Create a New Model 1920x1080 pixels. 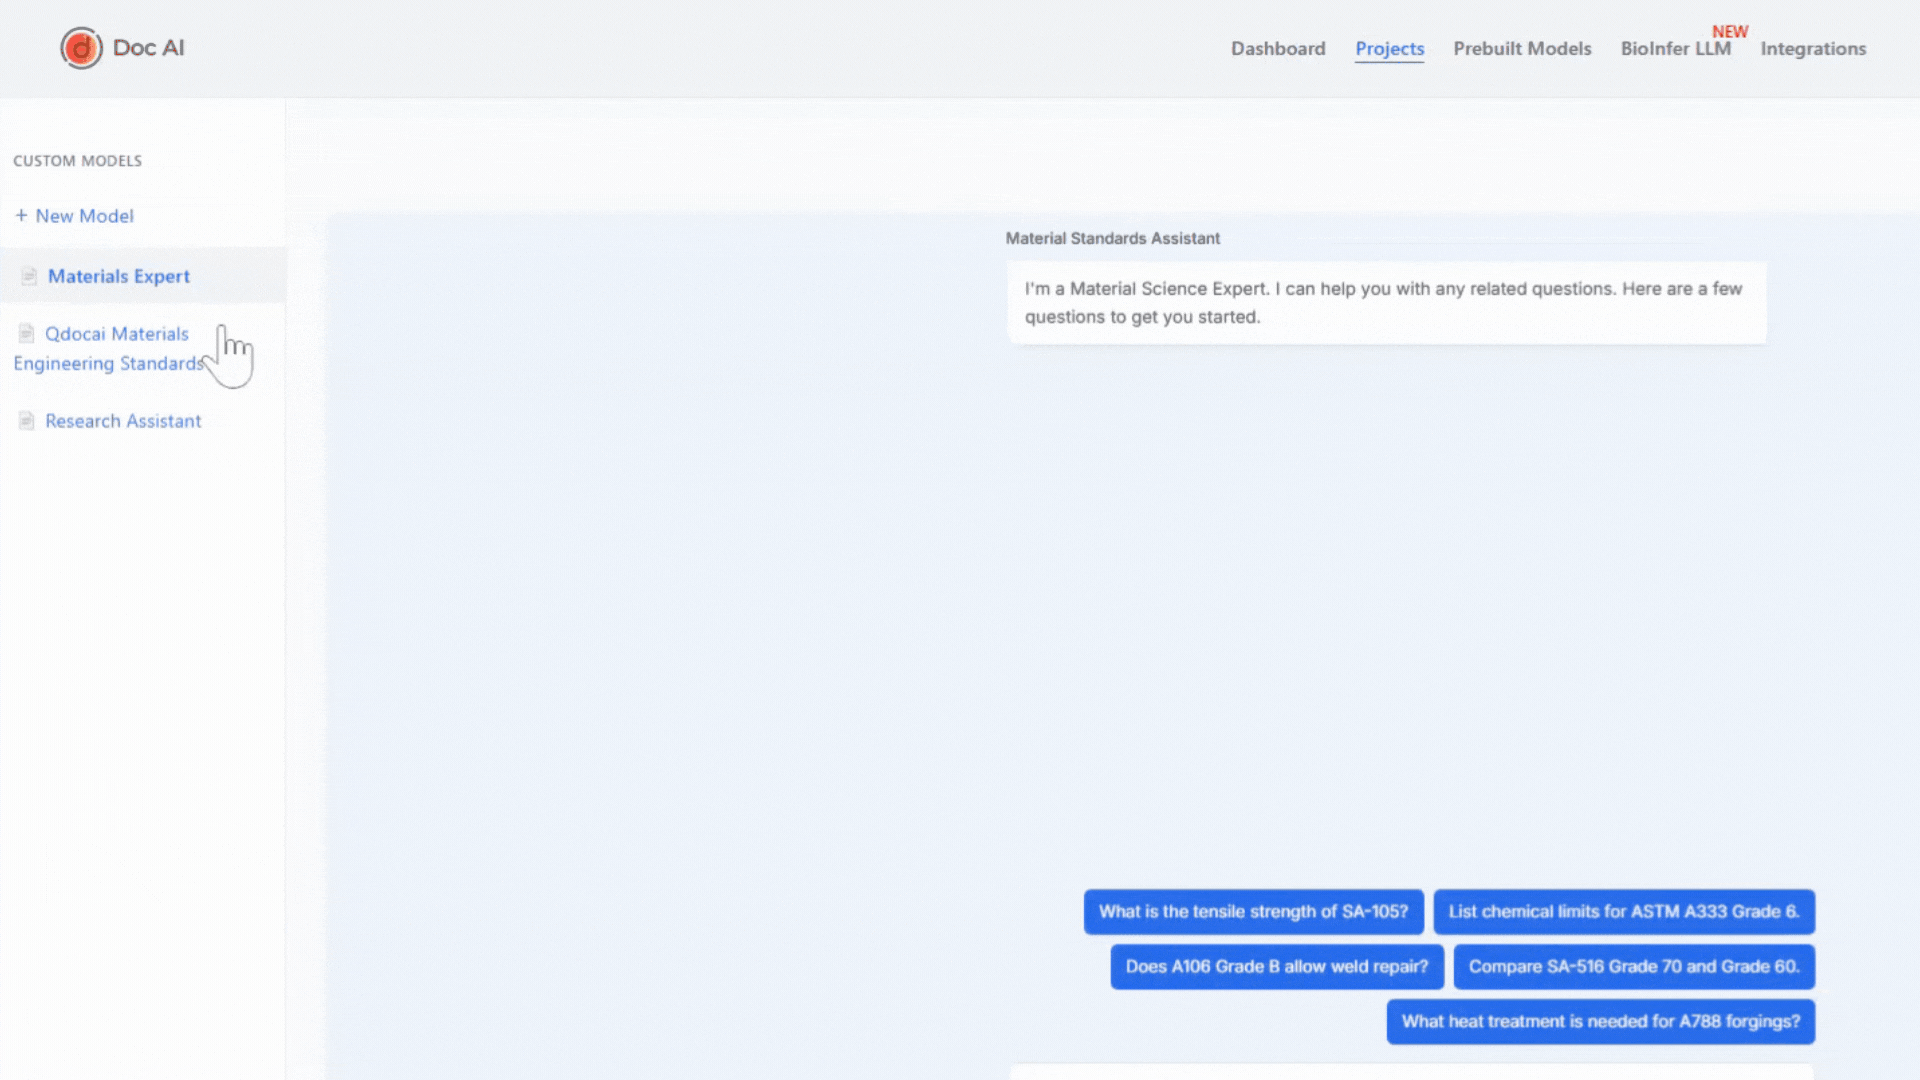[84, 216]
